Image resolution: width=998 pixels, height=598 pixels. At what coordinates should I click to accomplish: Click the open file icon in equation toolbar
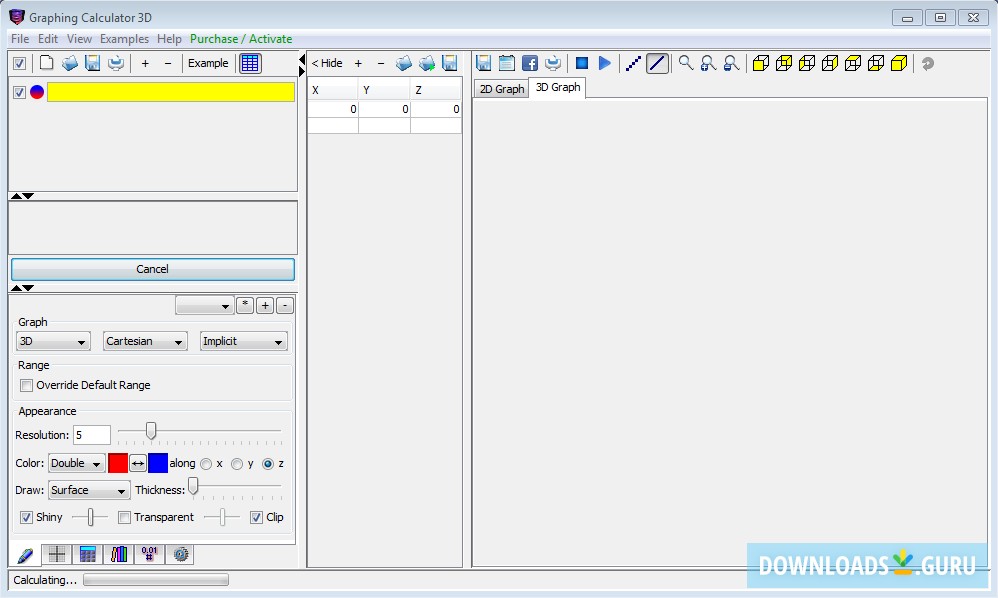tap(69, 62)
